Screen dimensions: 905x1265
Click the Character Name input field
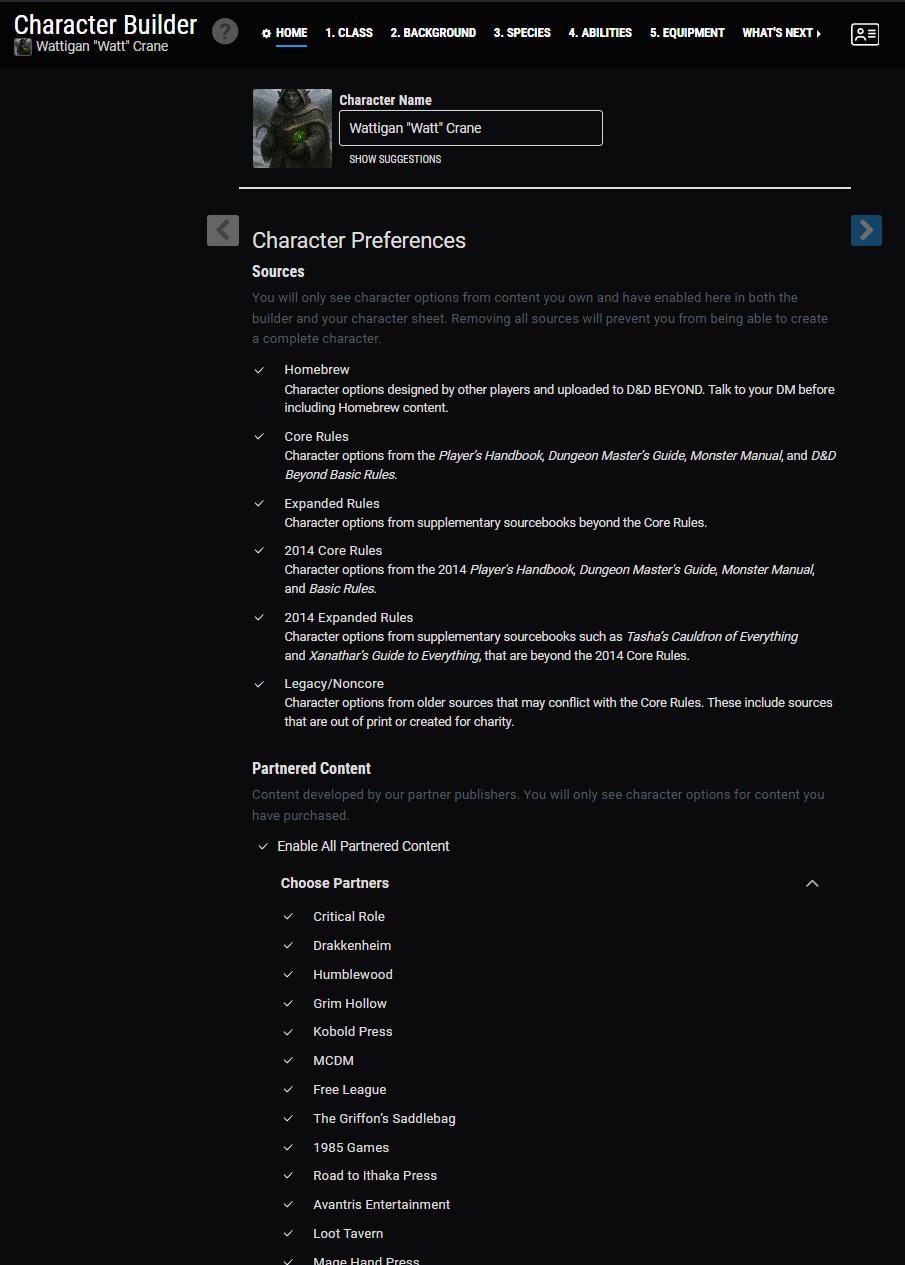pyautogui.click(x=471, y=128)
